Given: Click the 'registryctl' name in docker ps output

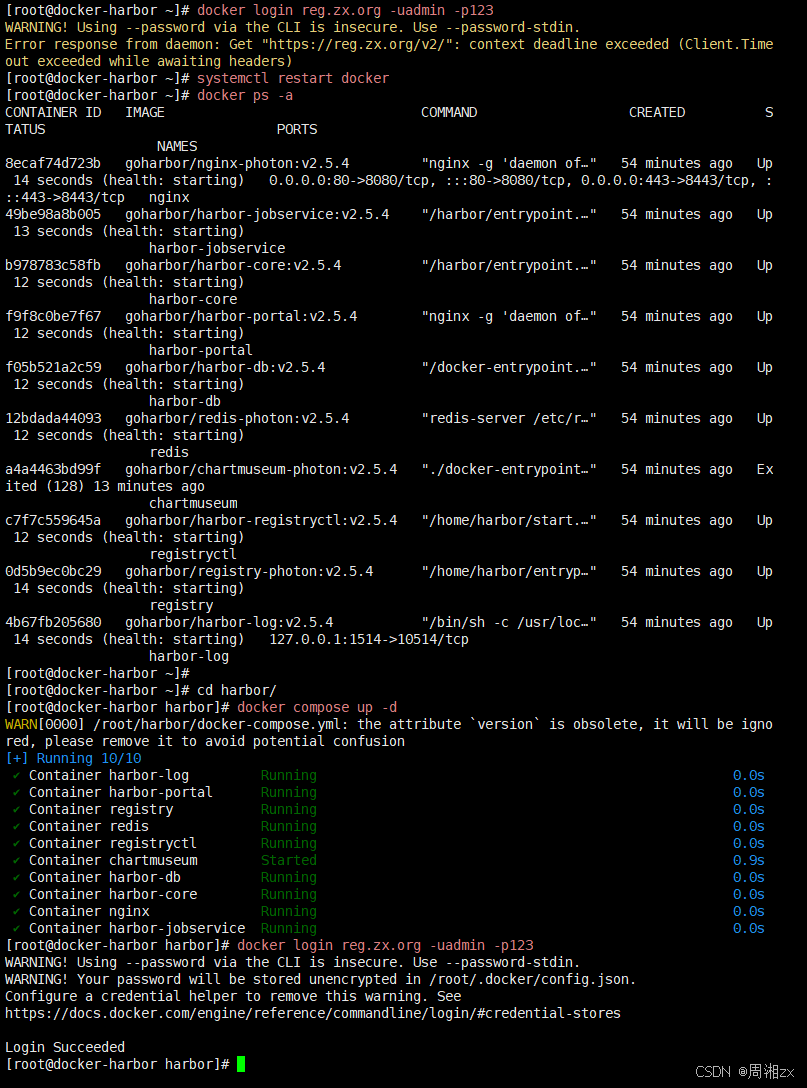Looking at the screenshot, I should 193,554.
